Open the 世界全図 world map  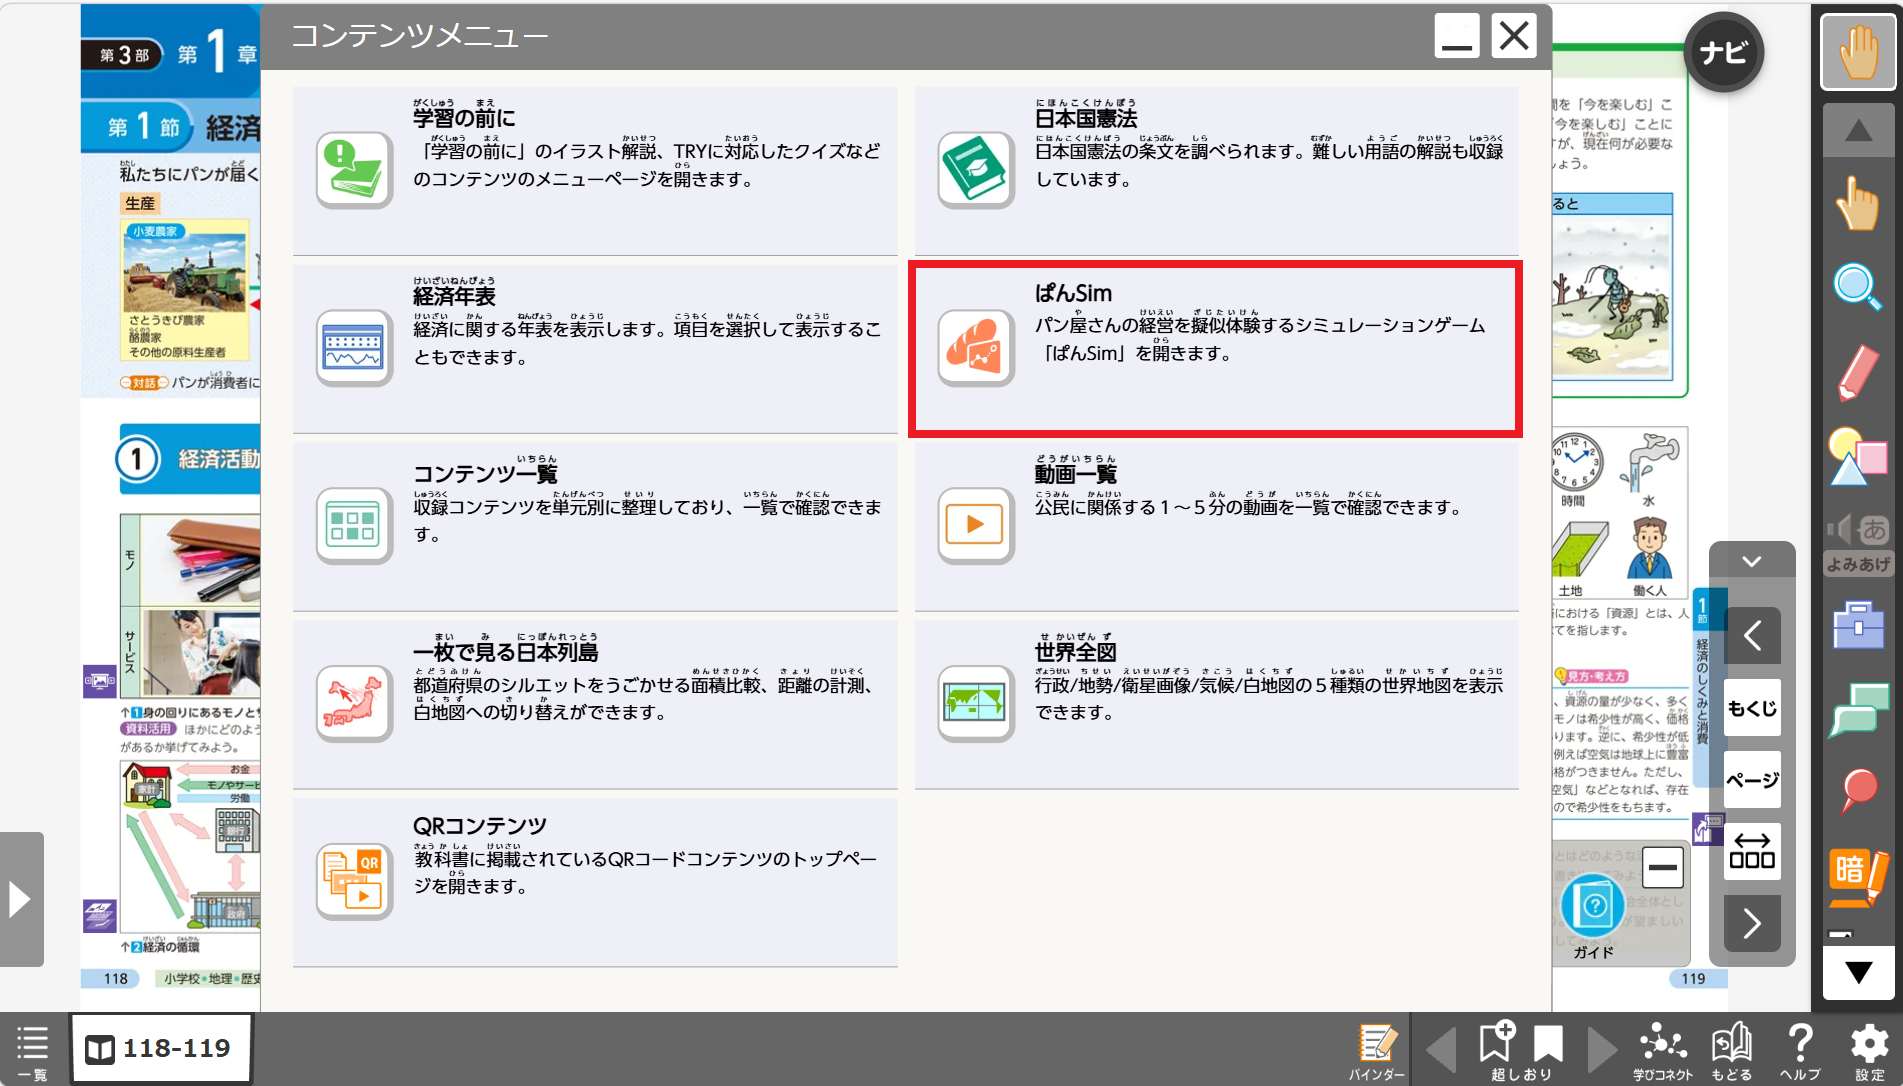1215,703
